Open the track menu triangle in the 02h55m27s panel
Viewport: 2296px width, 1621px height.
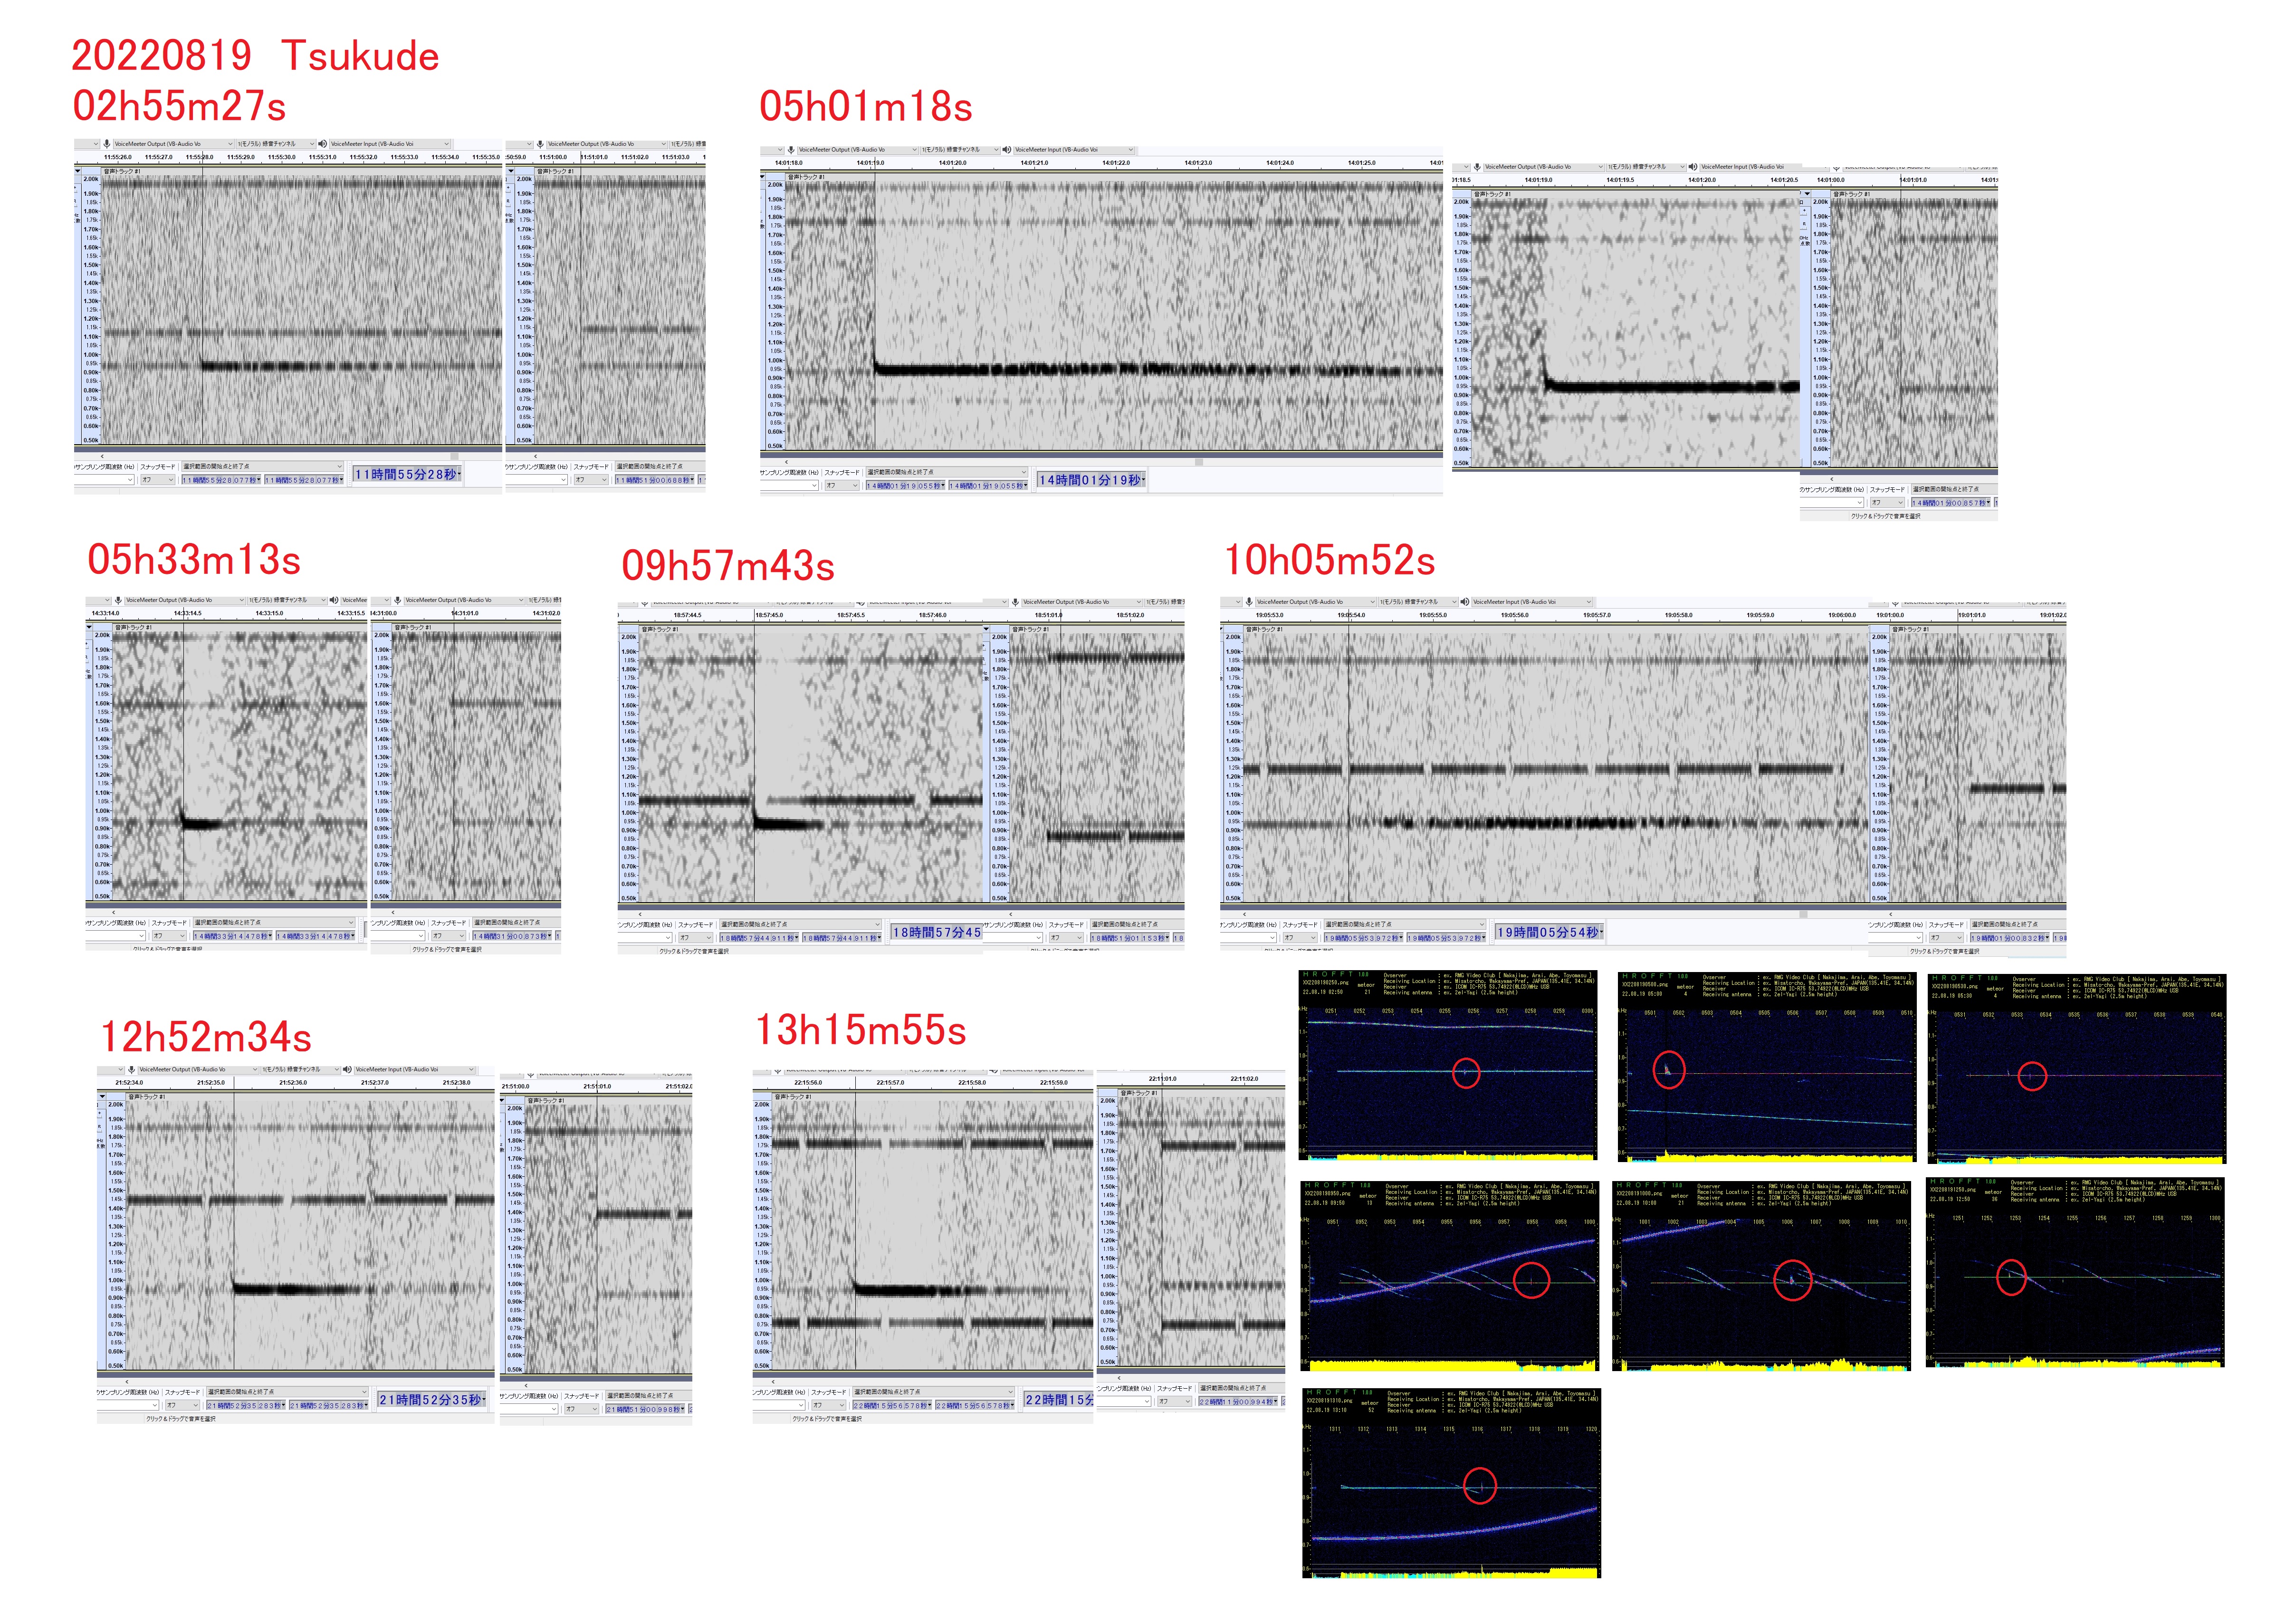tap(78, 171)
